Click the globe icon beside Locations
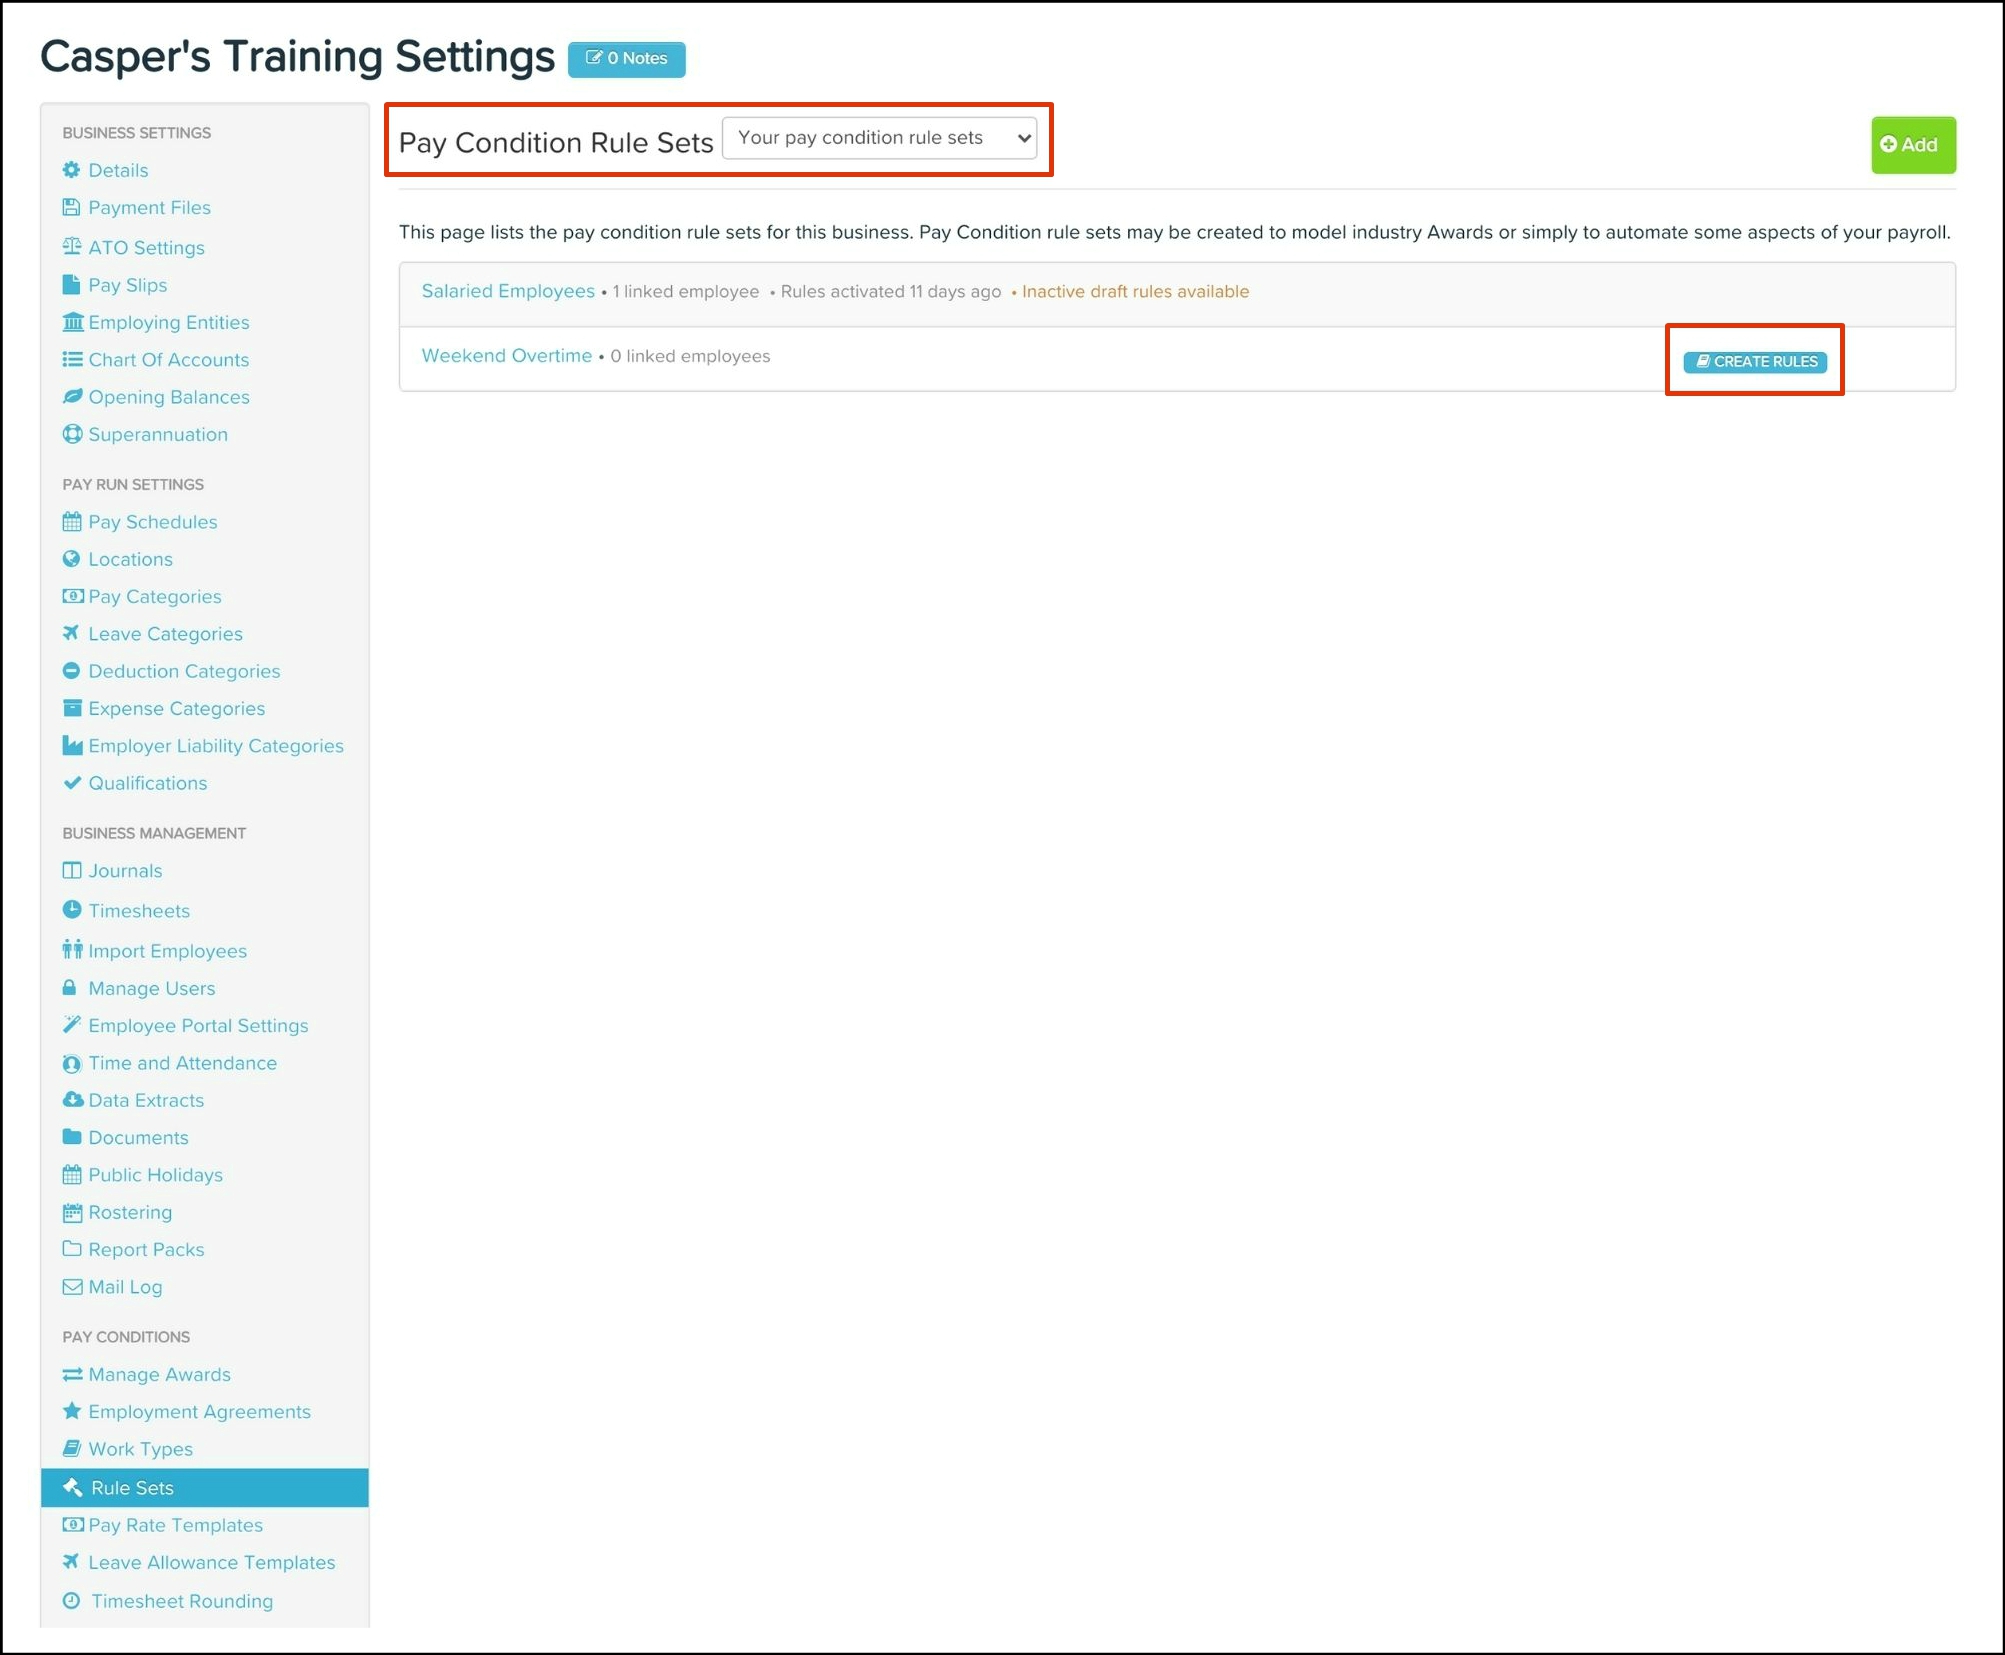 click(71, 559)
